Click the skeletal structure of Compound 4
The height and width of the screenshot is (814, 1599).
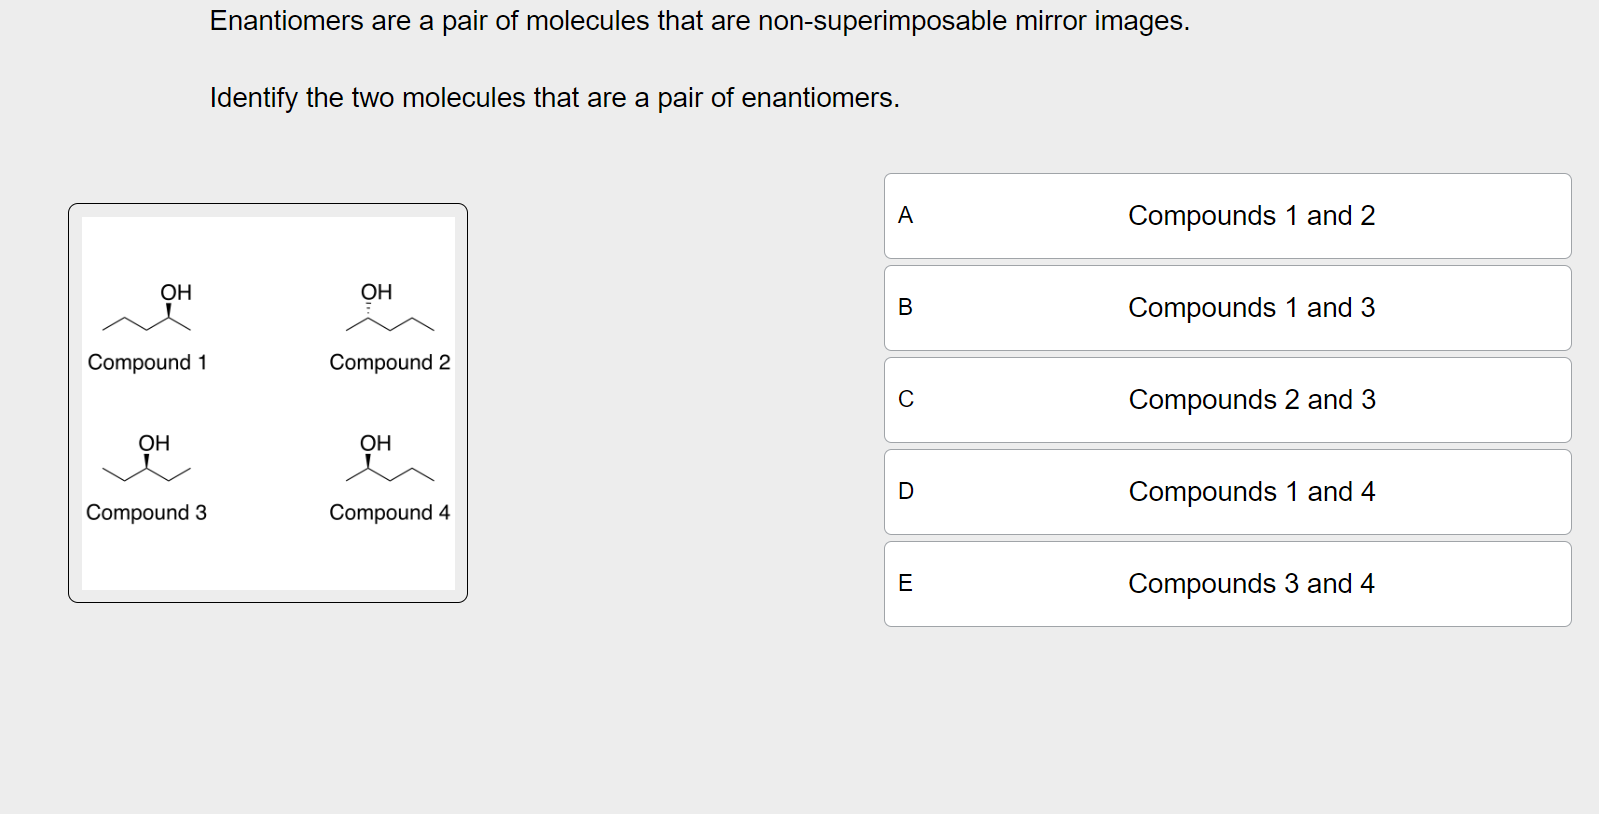click(389, 469)
